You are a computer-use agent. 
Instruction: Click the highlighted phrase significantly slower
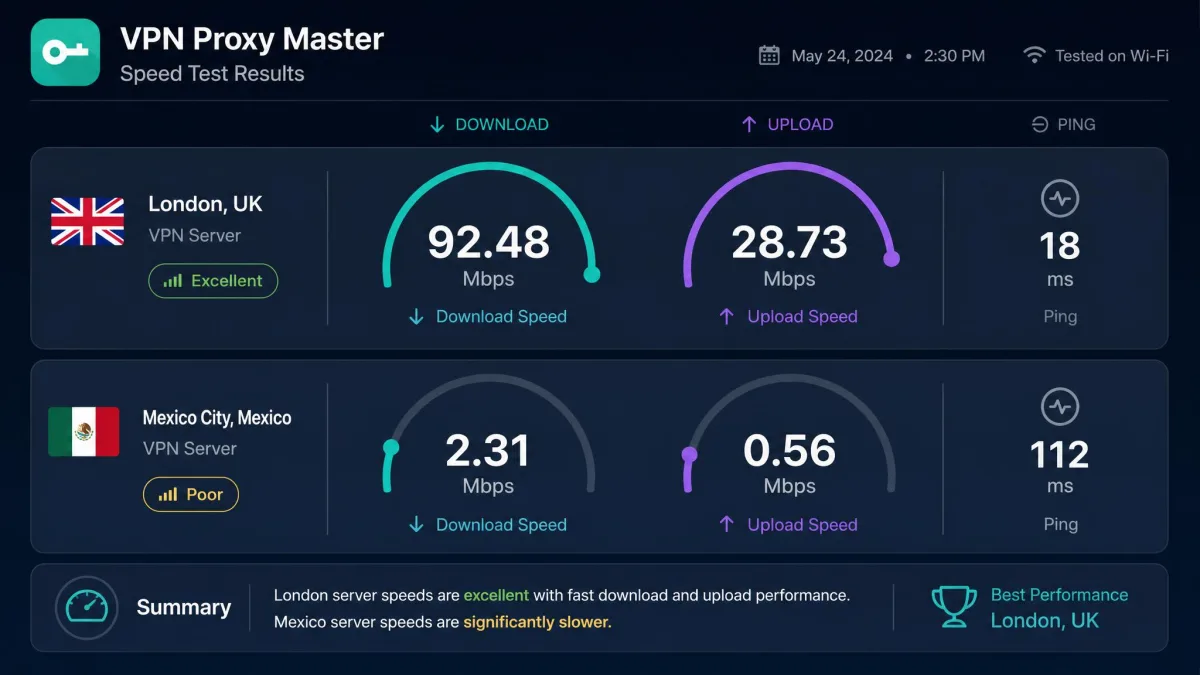pyautogui.click(x=537, y=622)
